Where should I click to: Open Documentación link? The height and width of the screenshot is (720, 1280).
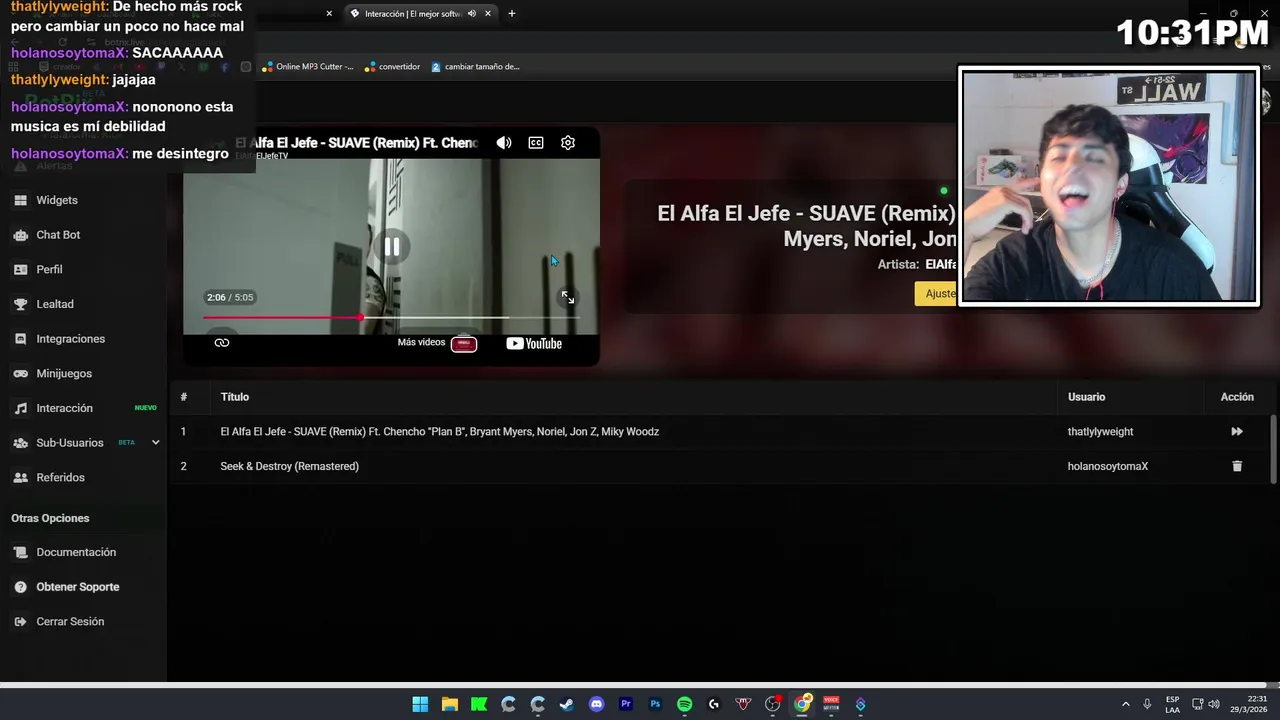pos(76,552)
